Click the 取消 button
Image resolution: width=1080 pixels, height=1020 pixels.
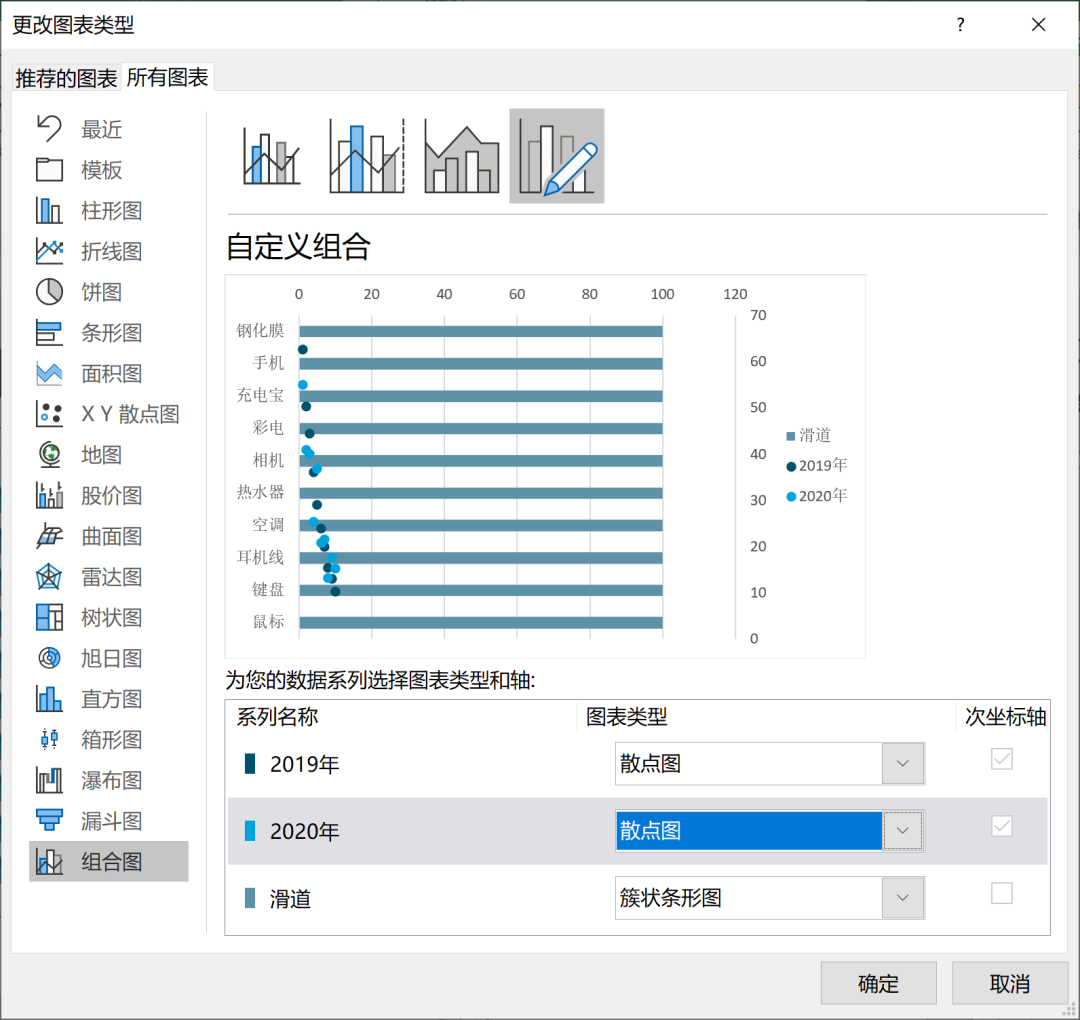pos(1009,983)
